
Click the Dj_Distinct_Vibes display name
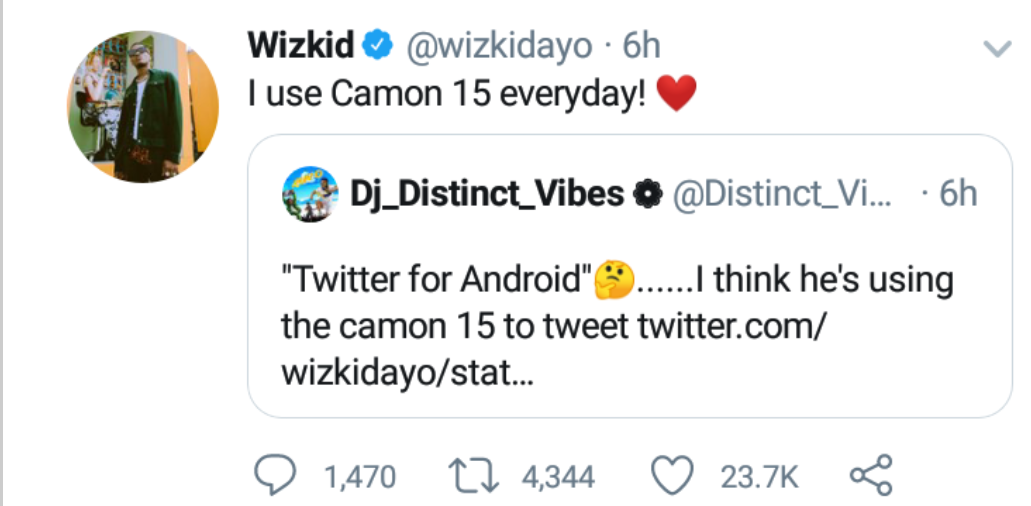pyautogui.click(x=487, y=194)
